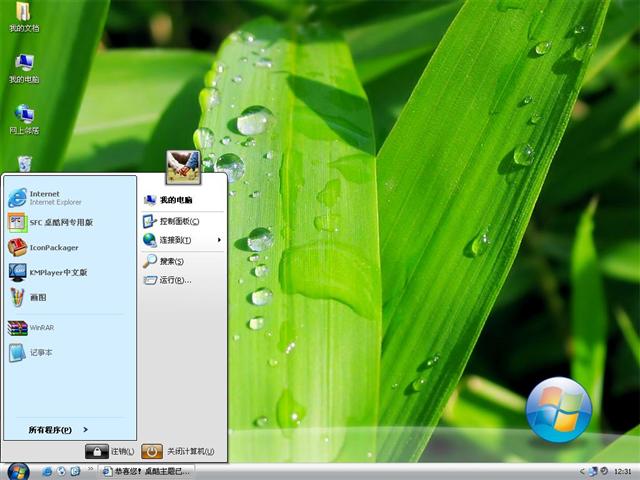Click the 12:31 taskbar clock
640x480 pixels.
coord(622,471)
